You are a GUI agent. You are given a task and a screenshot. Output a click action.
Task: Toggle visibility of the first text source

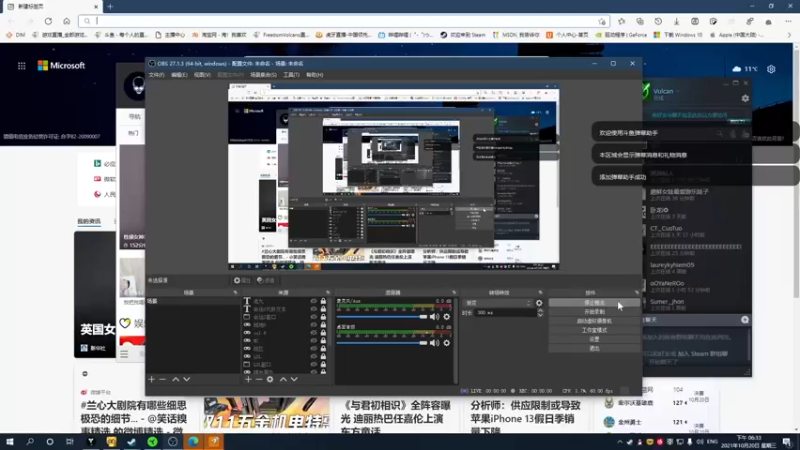(x=313, y=301)
